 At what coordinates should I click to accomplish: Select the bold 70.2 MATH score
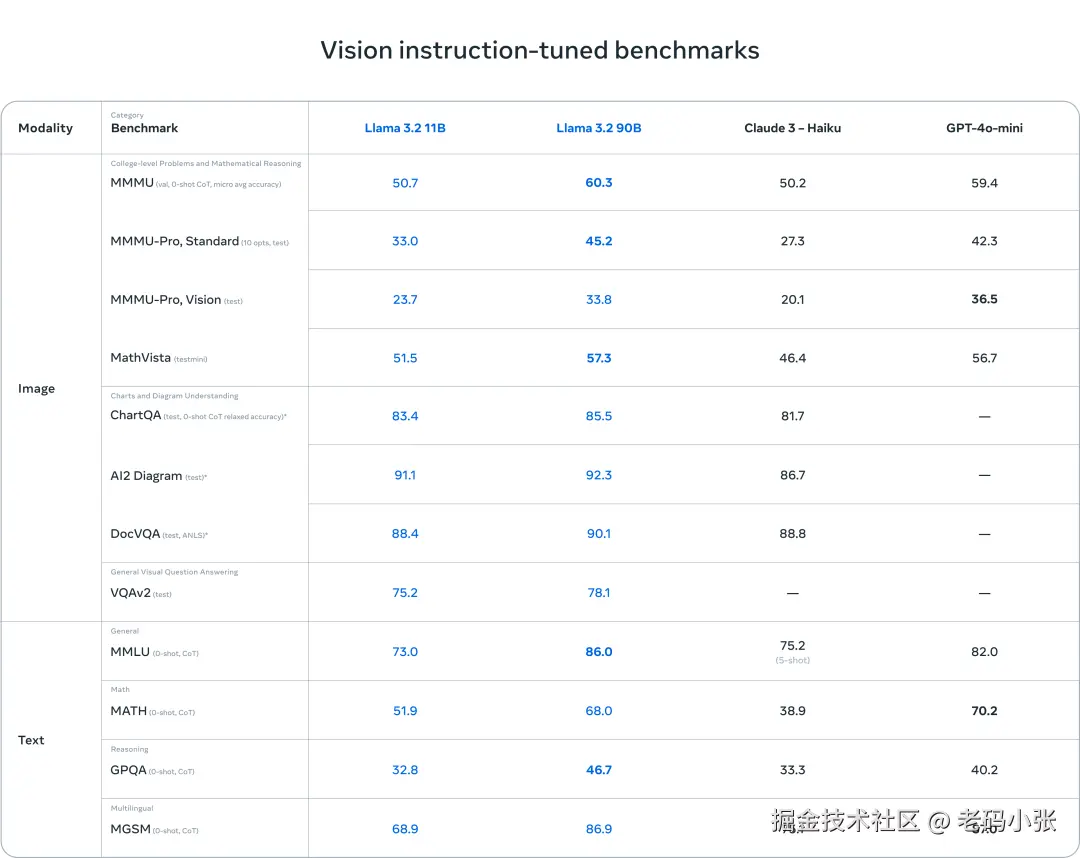(x=984, y=711)
